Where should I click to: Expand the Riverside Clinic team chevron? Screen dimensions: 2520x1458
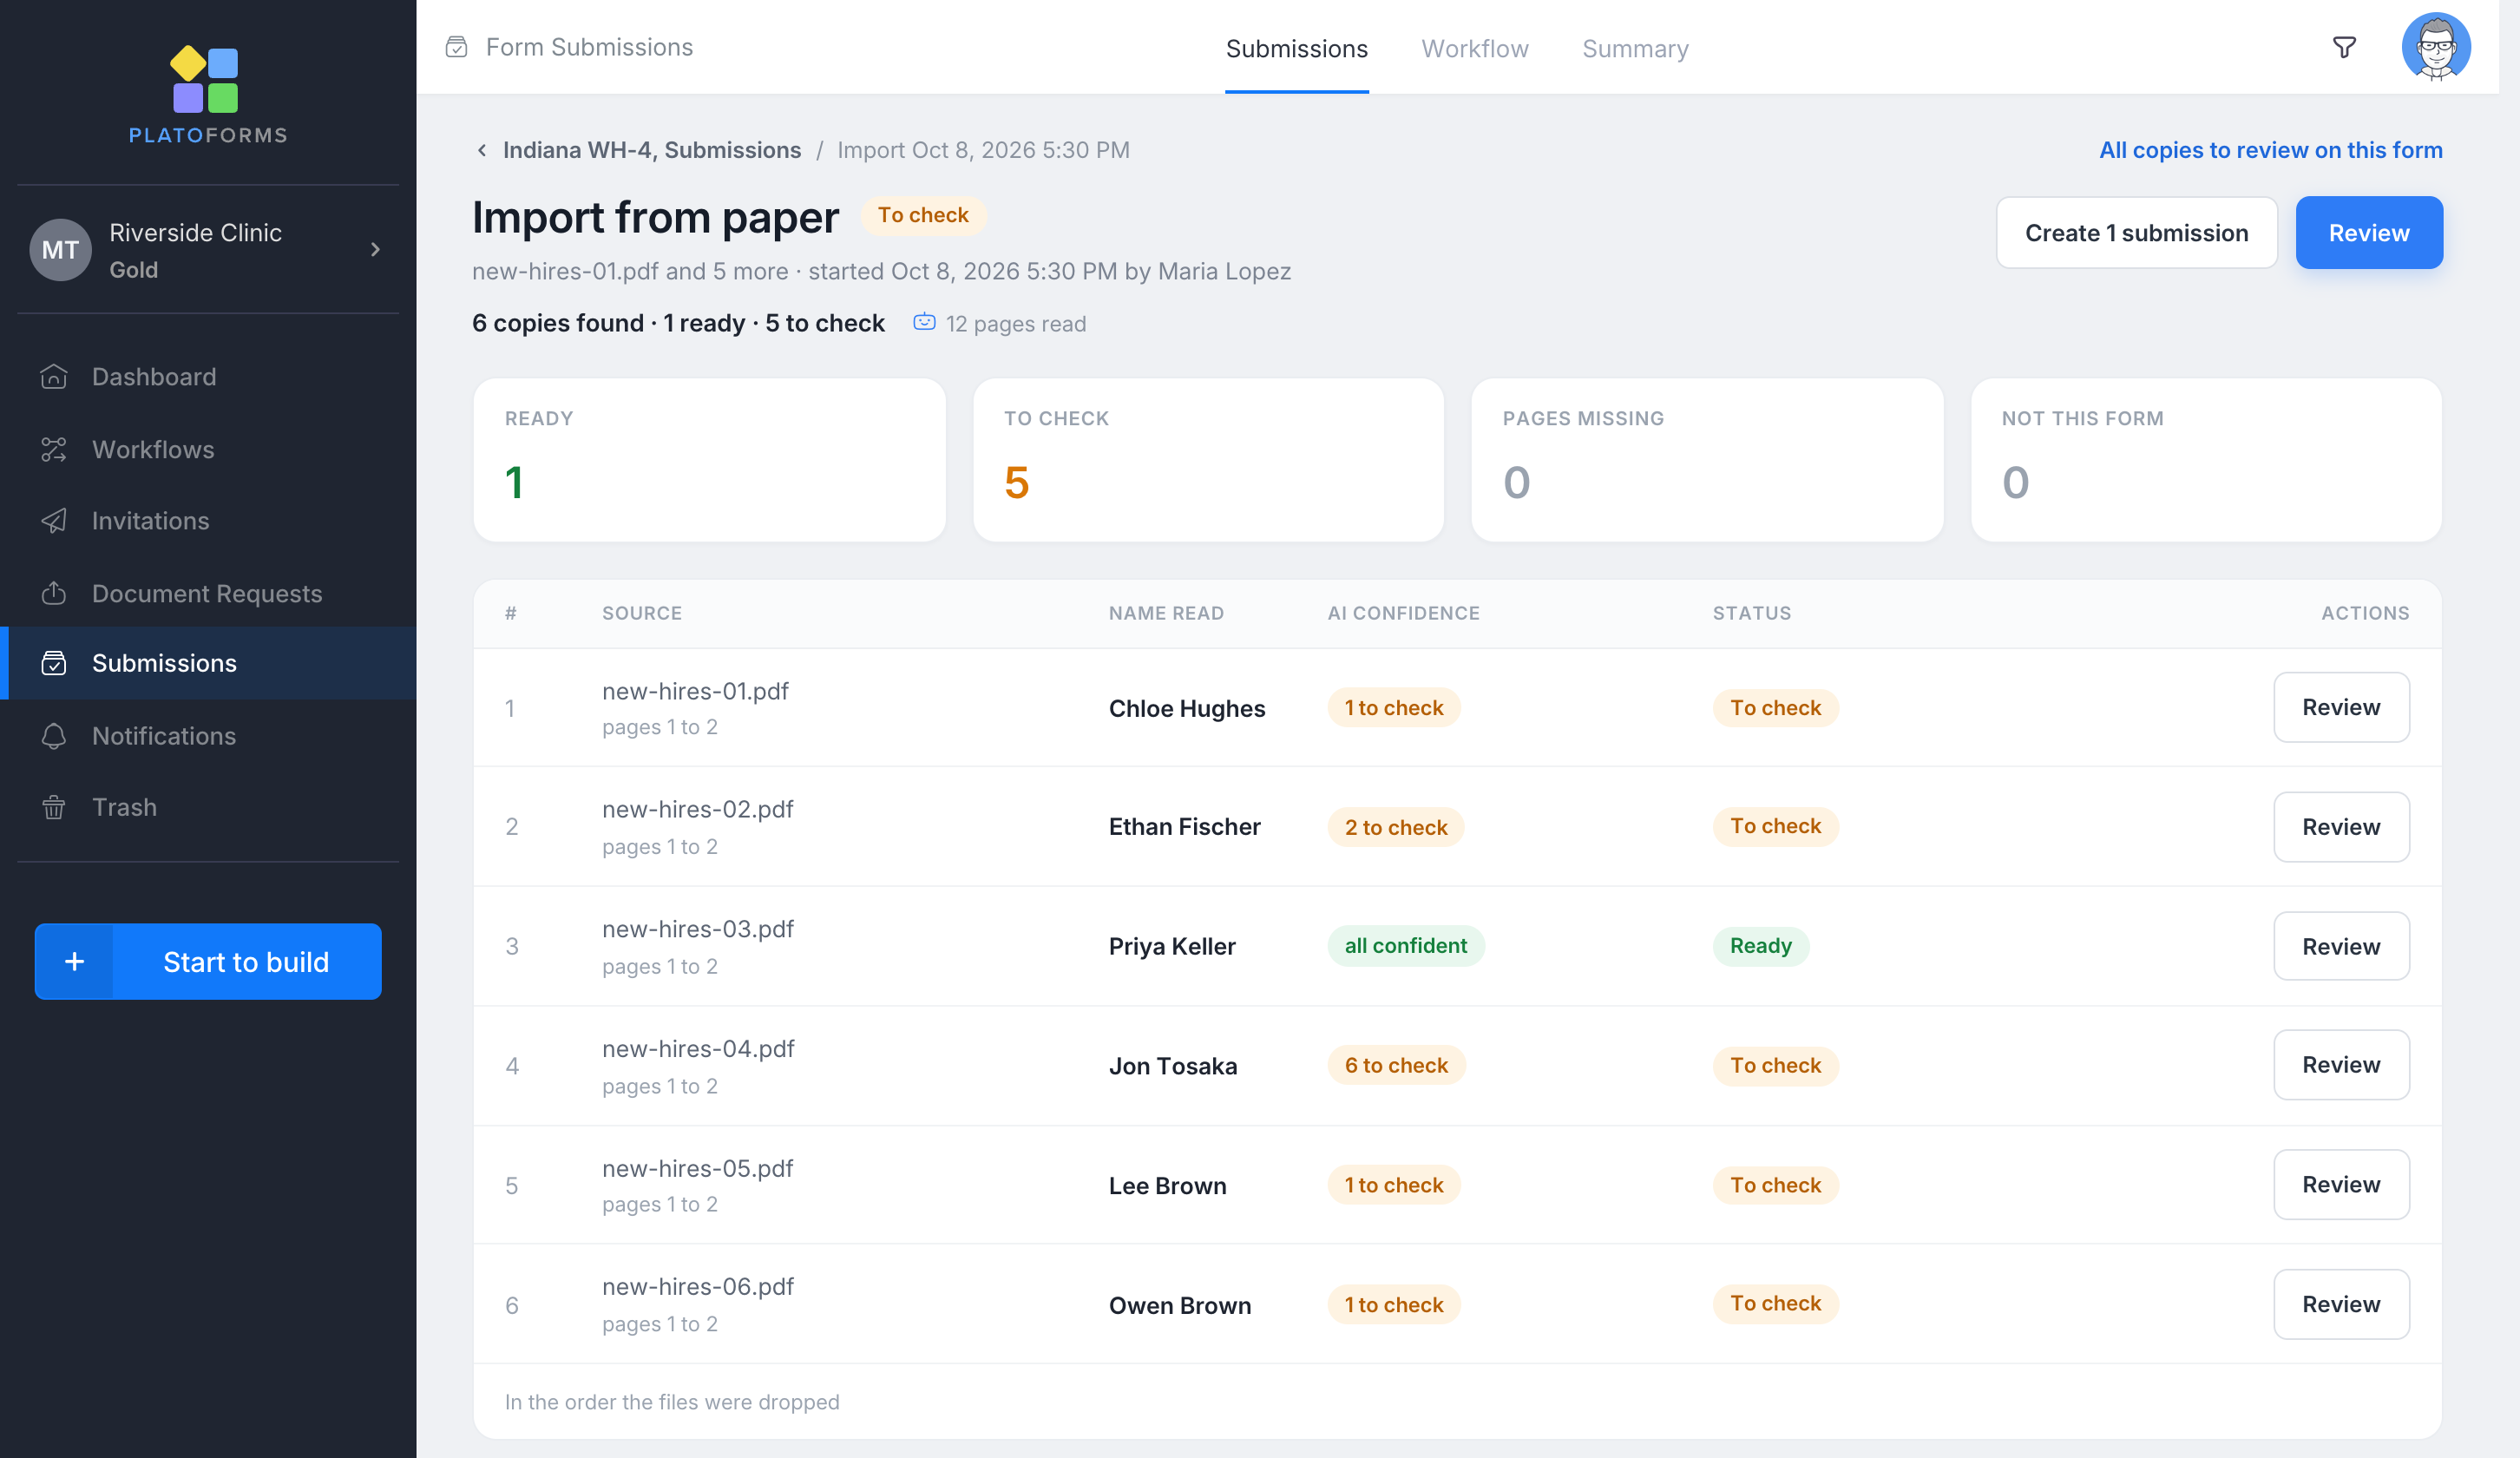point(376,250)
